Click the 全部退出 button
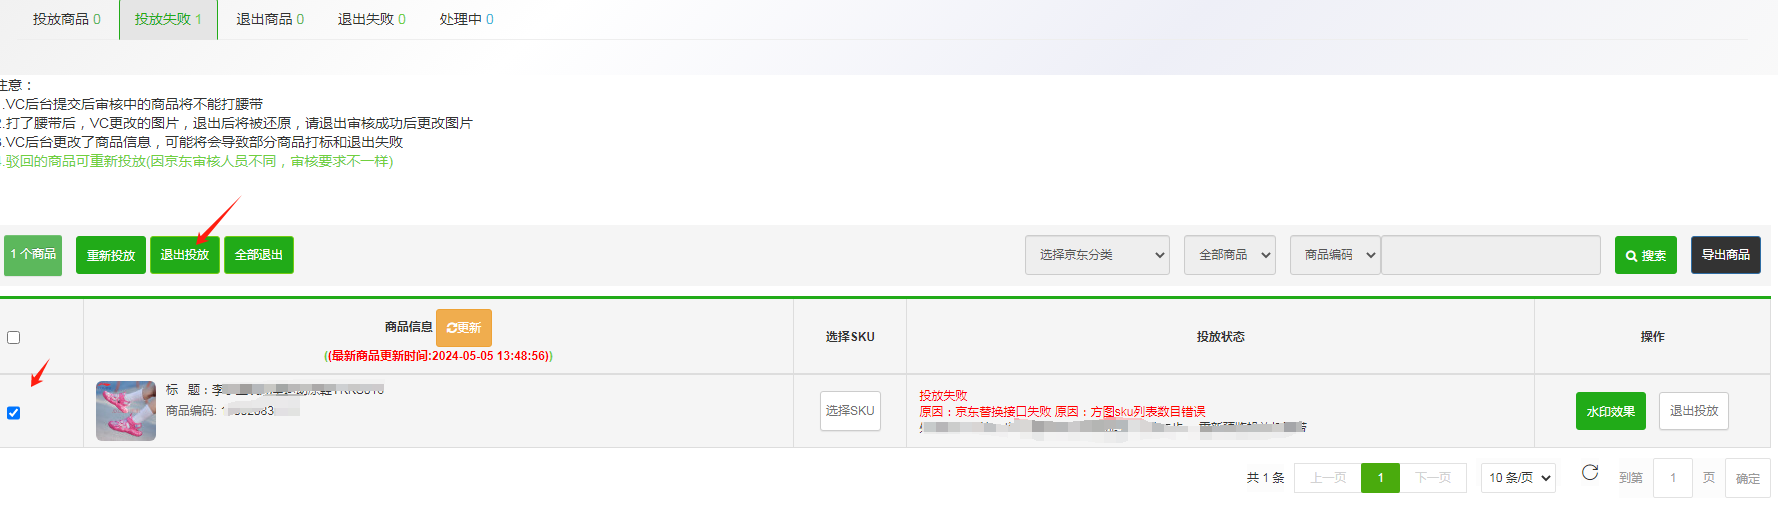1778x515 pixels. [259, 255]
